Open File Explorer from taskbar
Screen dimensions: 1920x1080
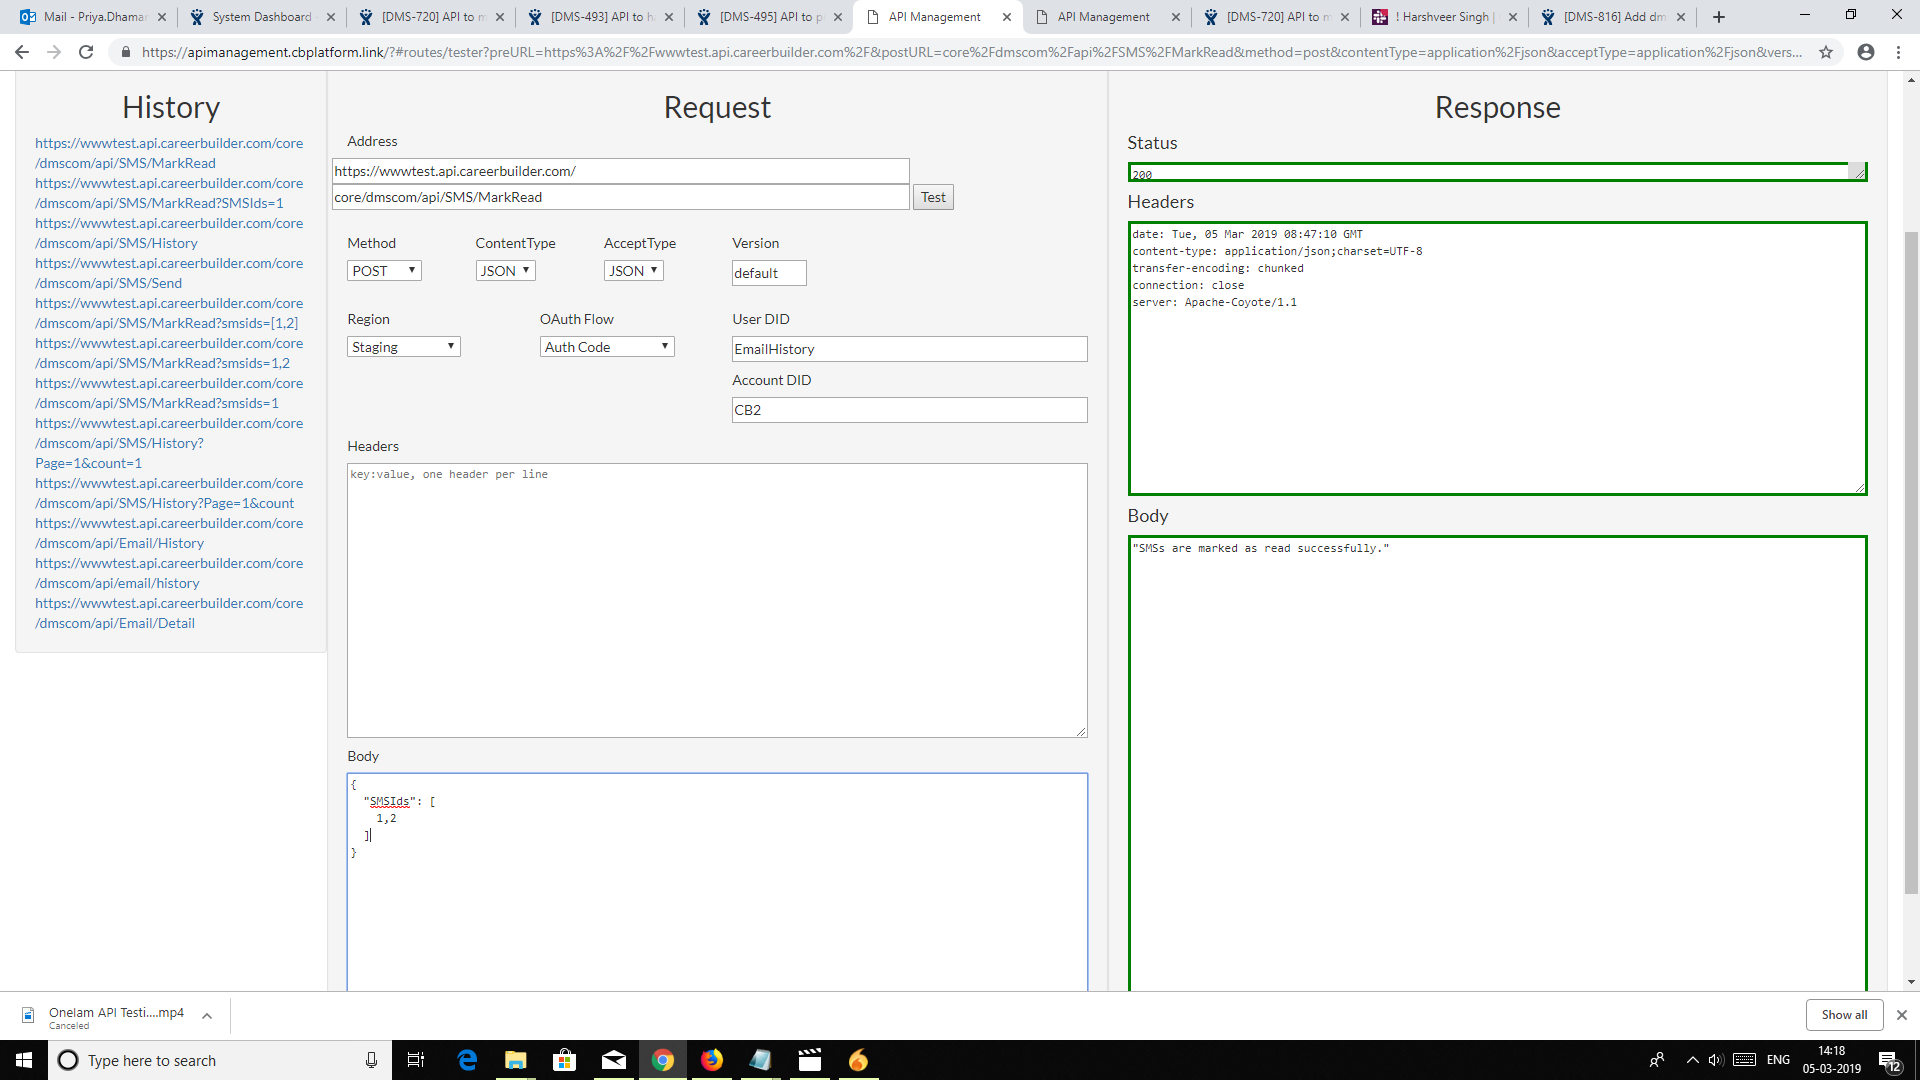tap(515, 1060)
